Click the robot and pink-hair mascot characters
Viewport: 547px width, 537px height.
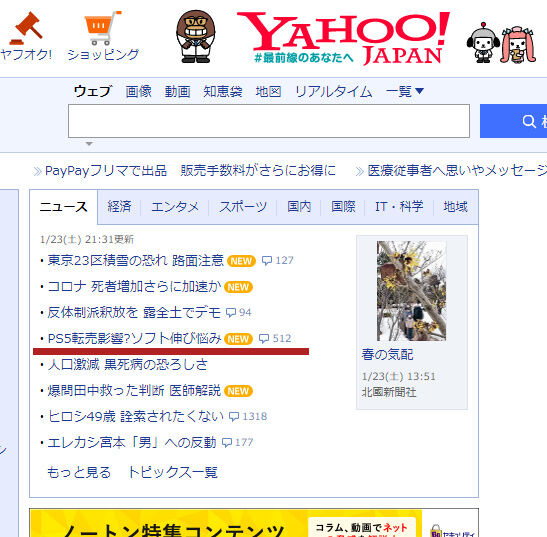[x=501, y=43]
